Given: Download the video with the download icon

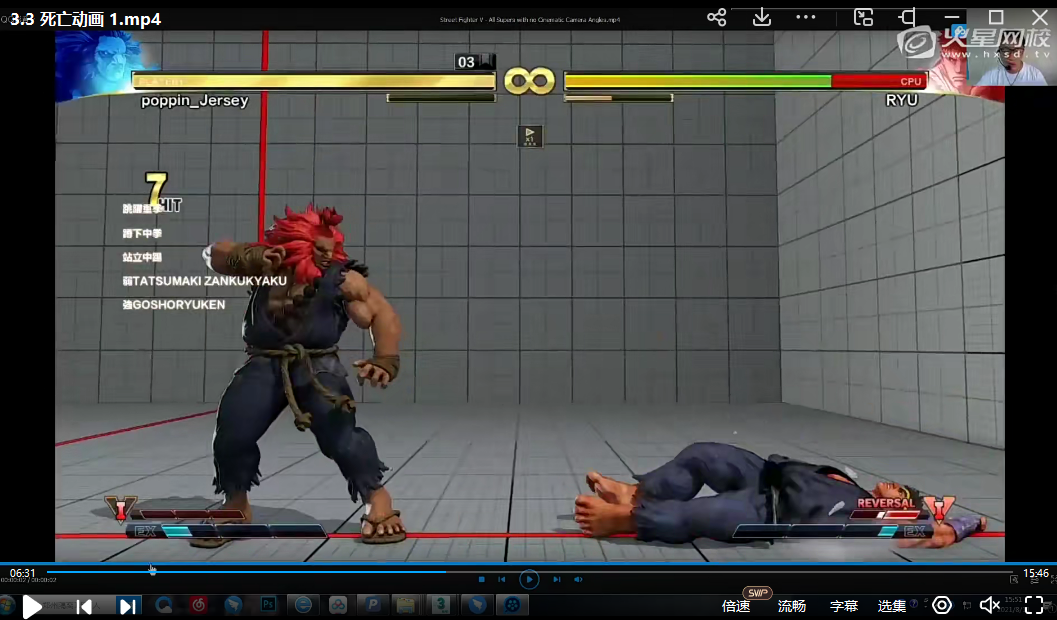Looking at the screenshot, I should tap(762, 17).
